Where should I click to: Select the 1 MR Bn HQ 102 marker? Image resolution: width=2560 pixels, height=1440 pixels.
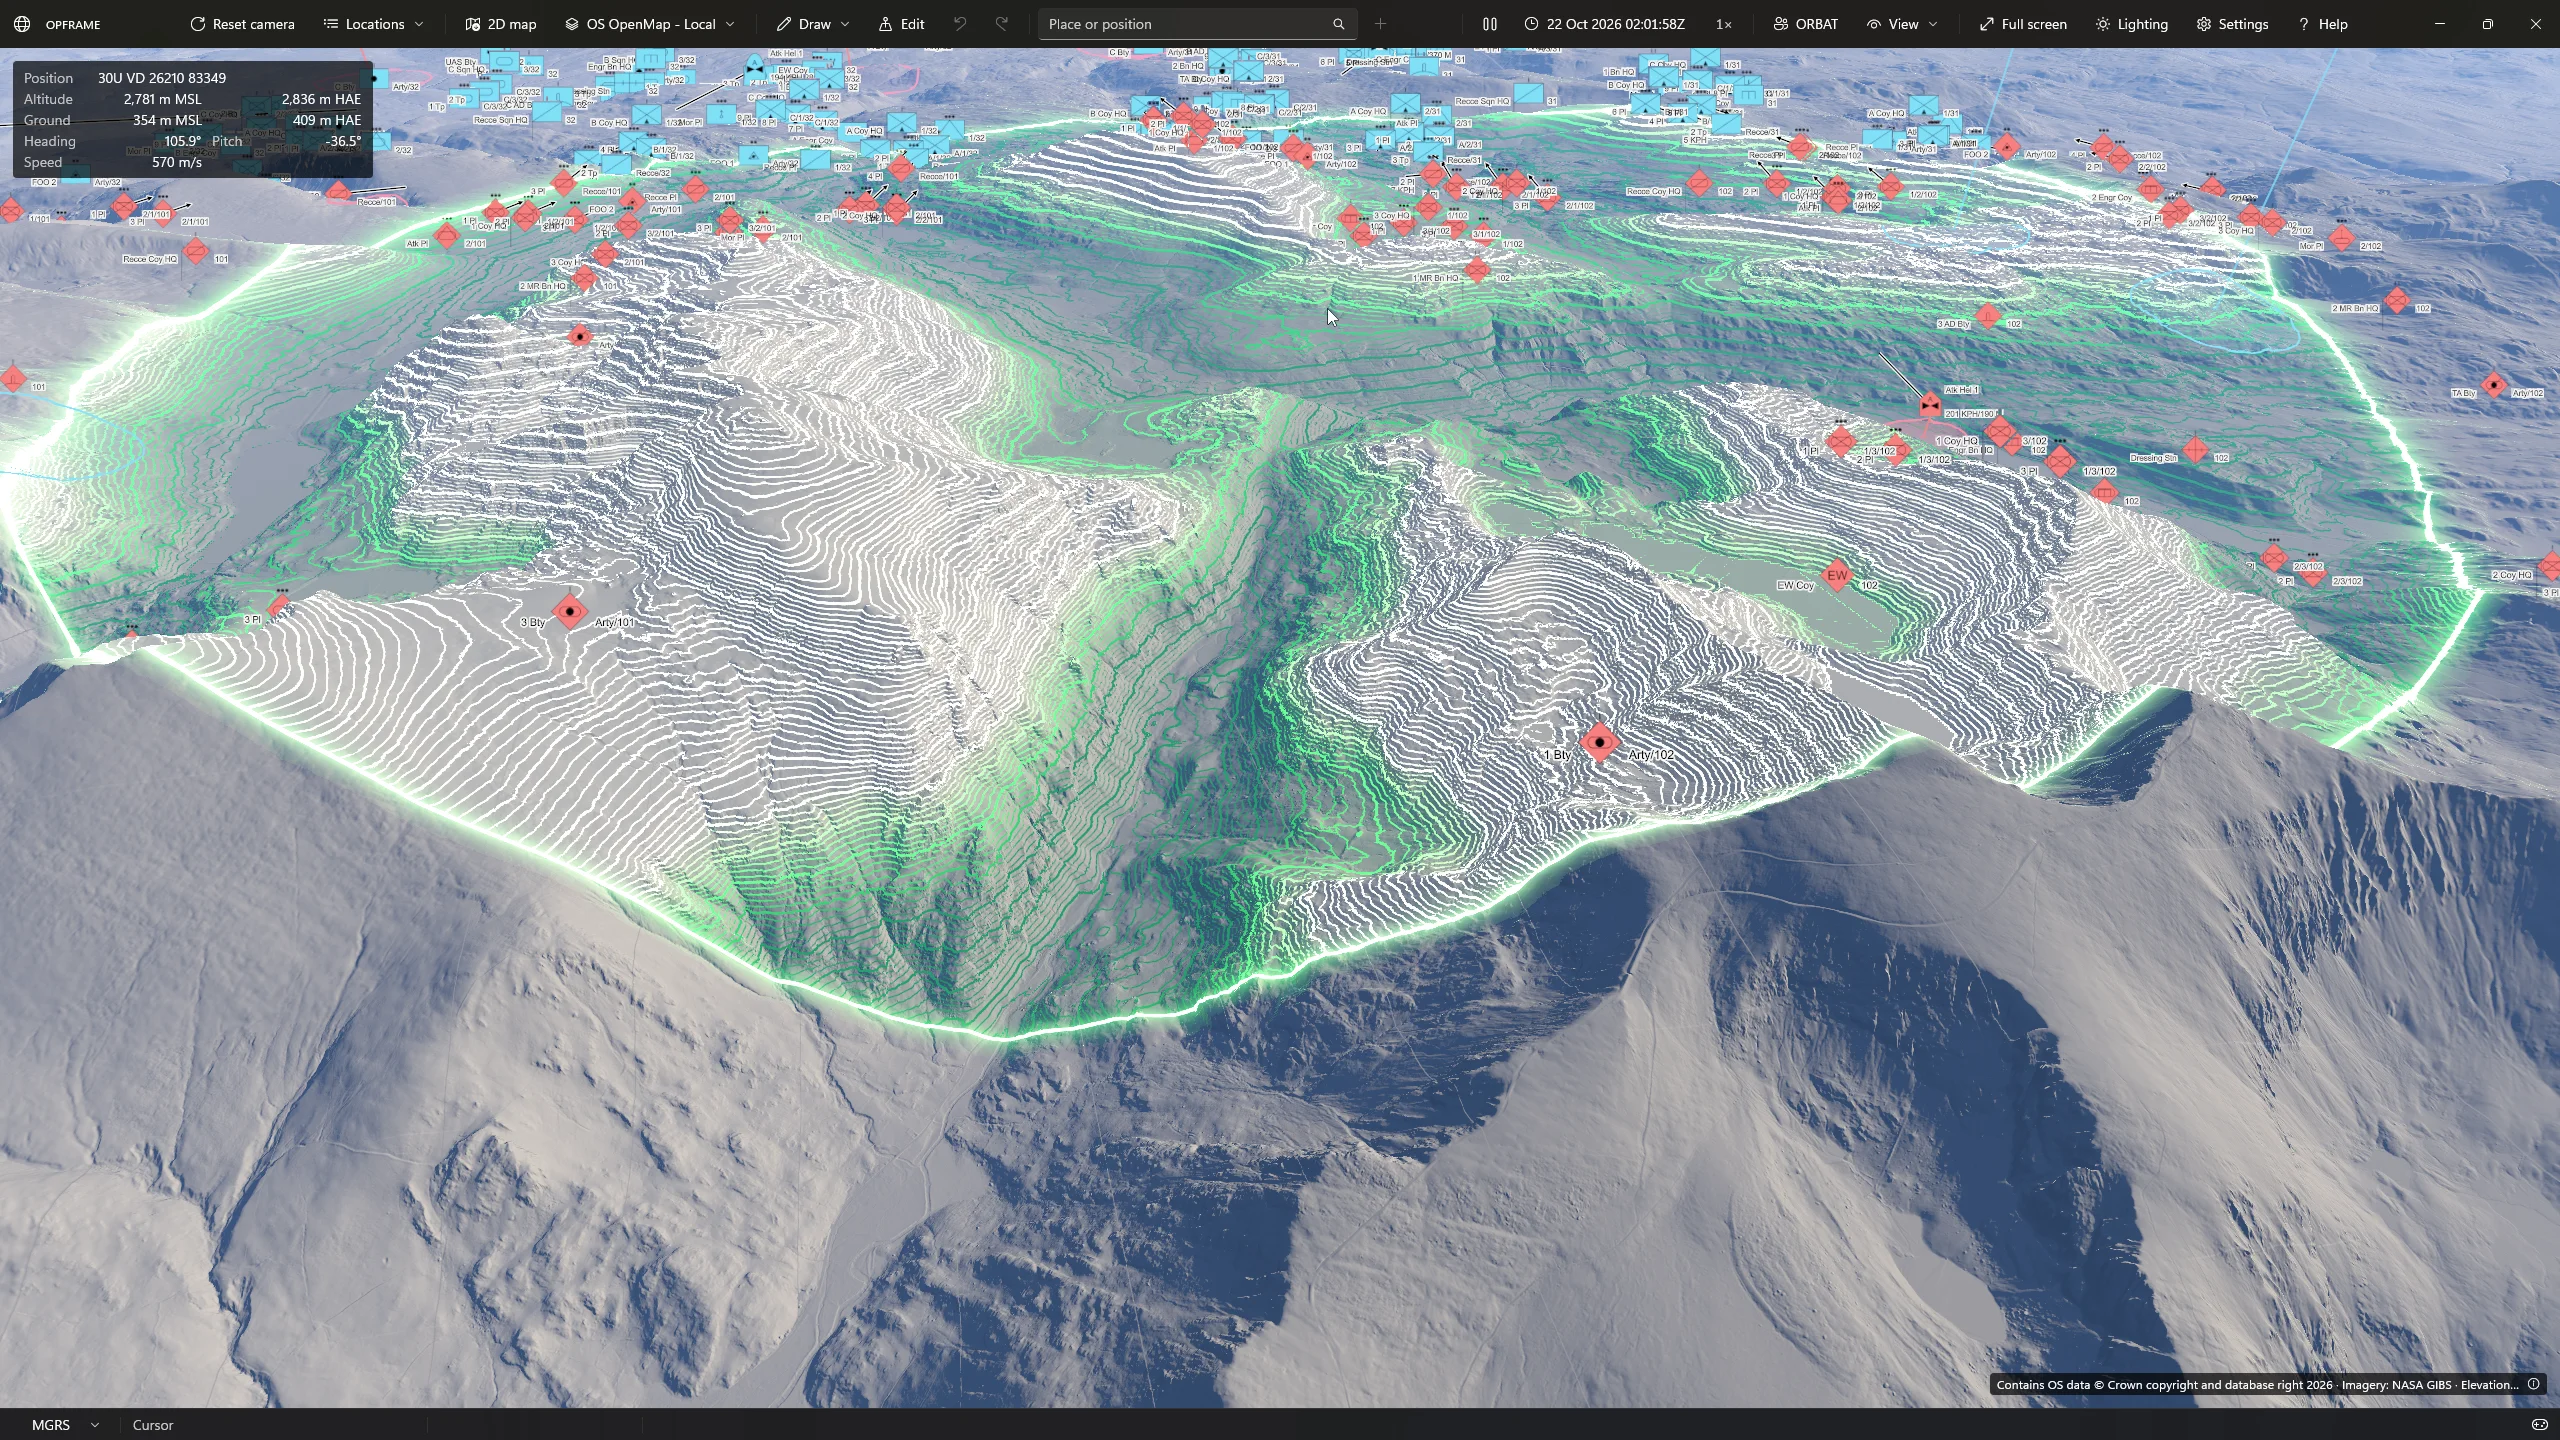coord(1477,269)
